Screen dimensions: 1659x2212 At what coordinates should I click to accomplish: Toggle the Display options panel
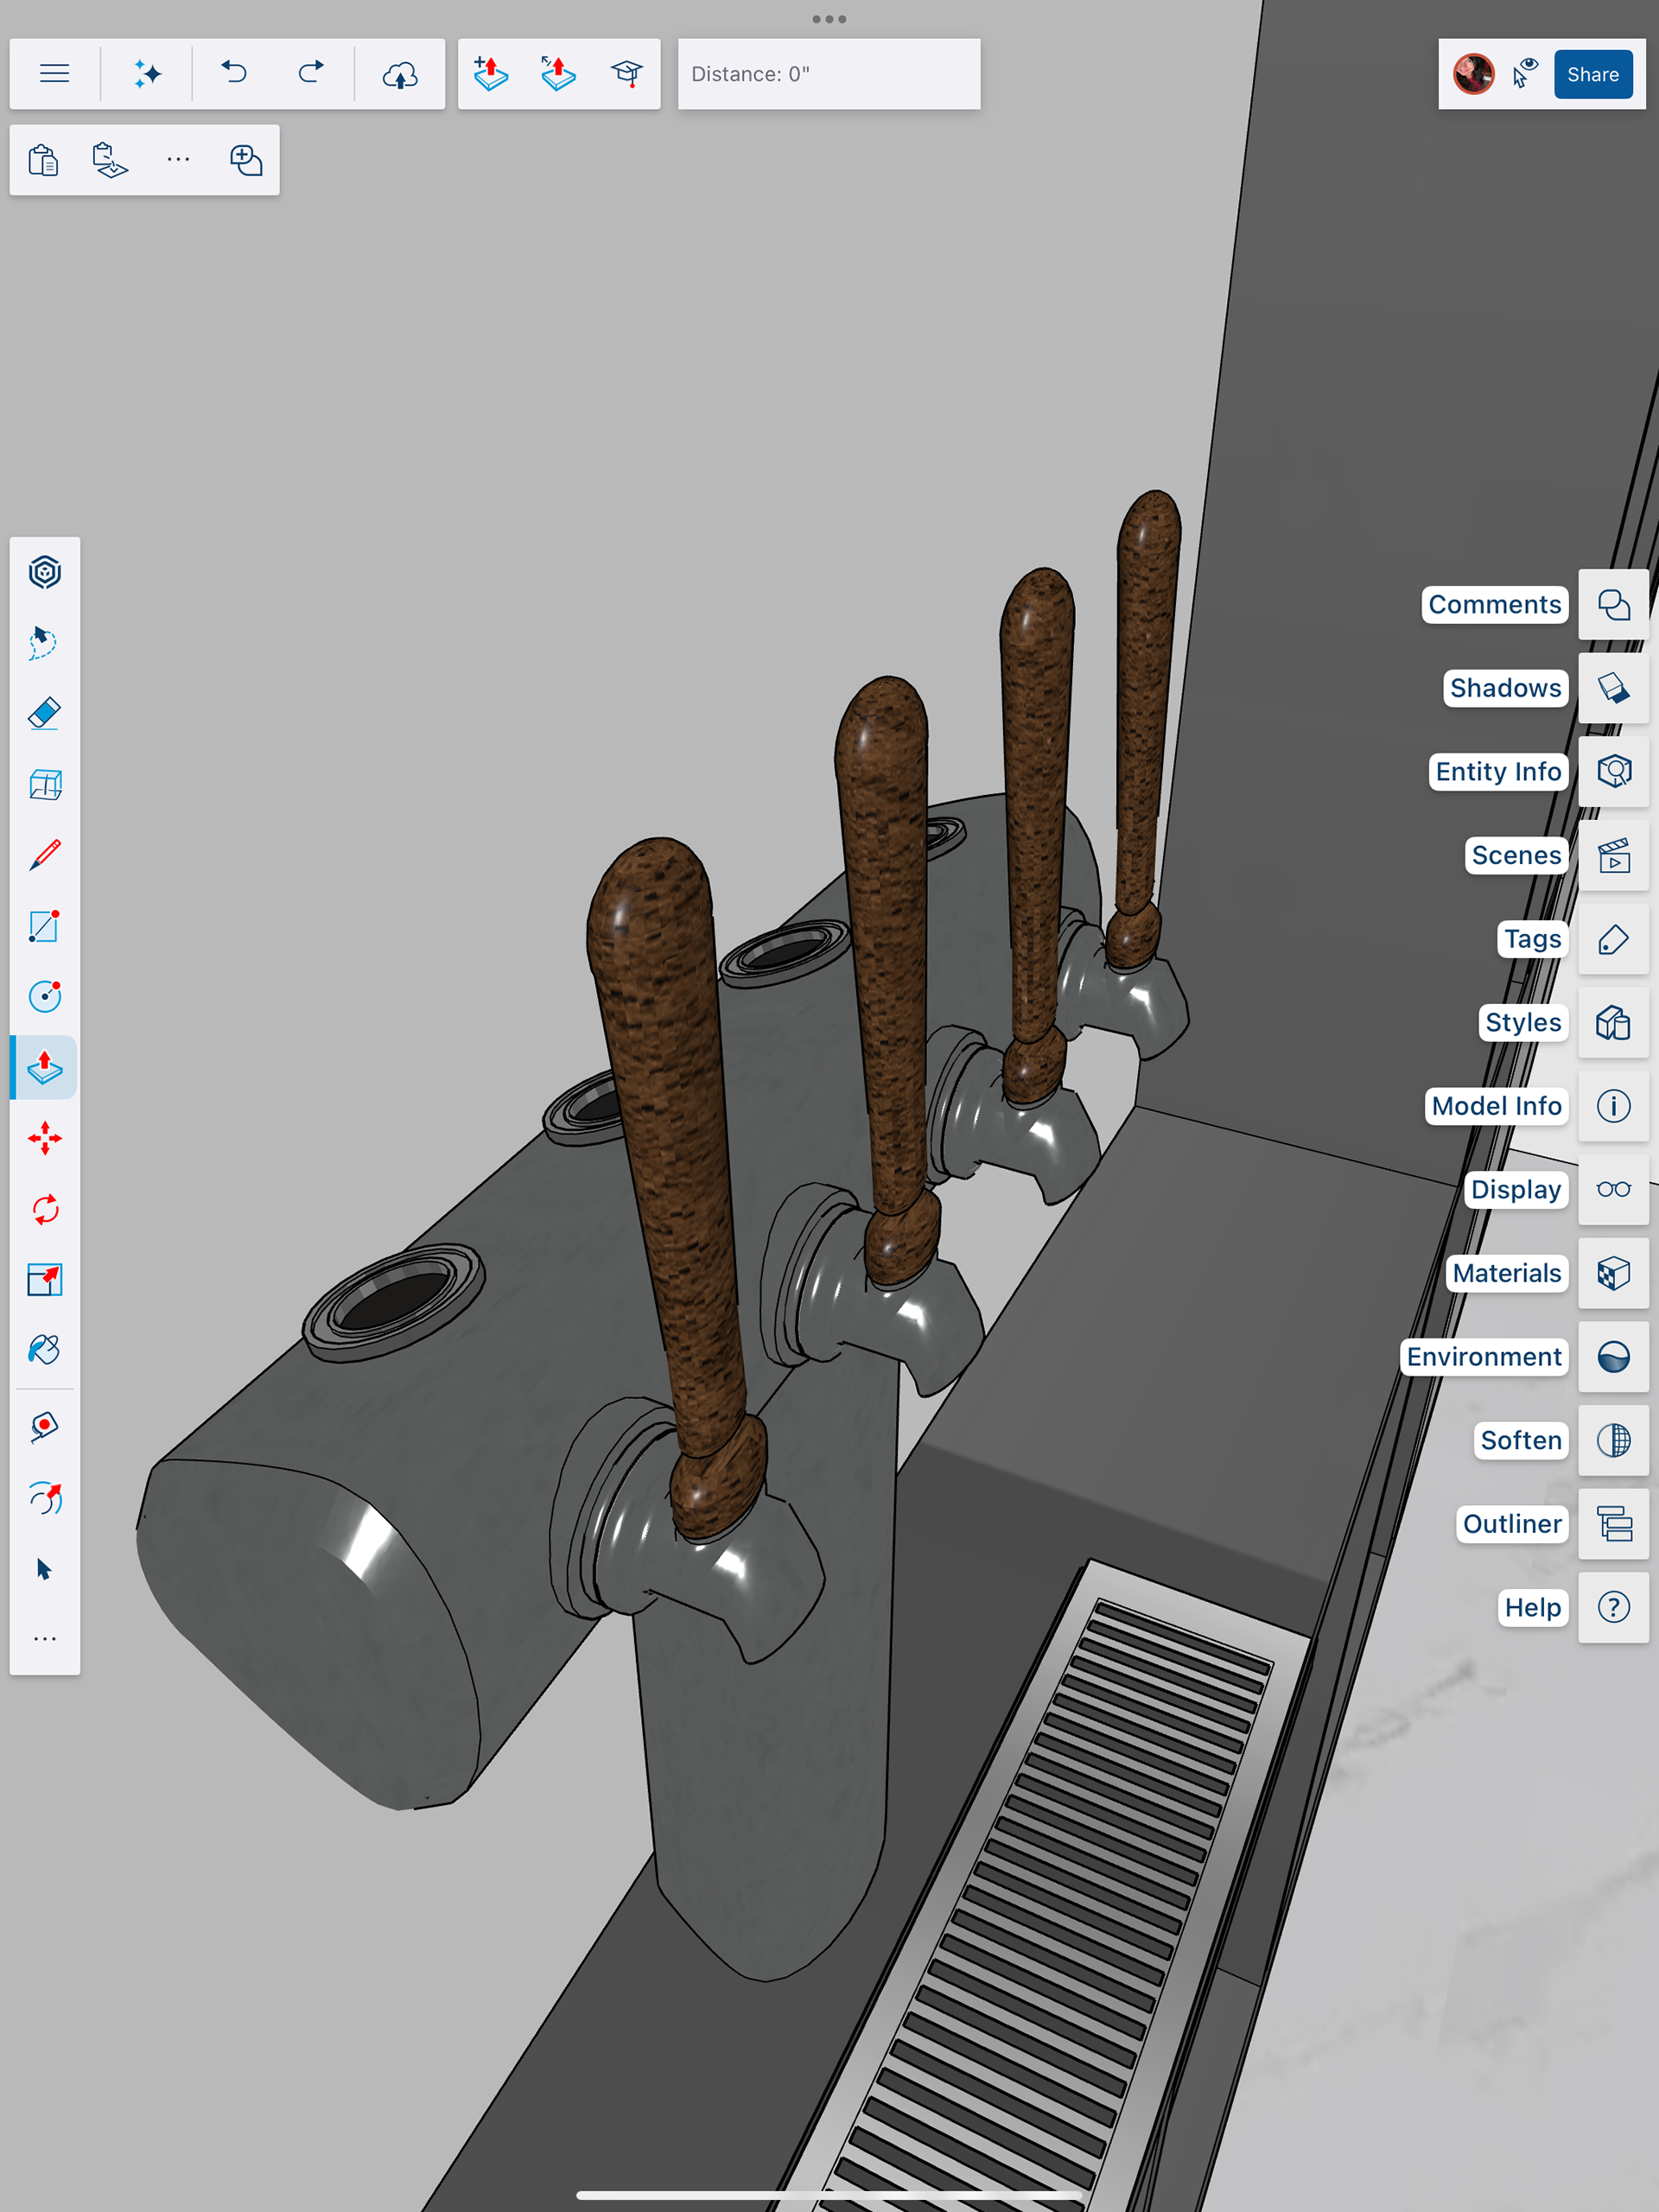(1613, 1189)
